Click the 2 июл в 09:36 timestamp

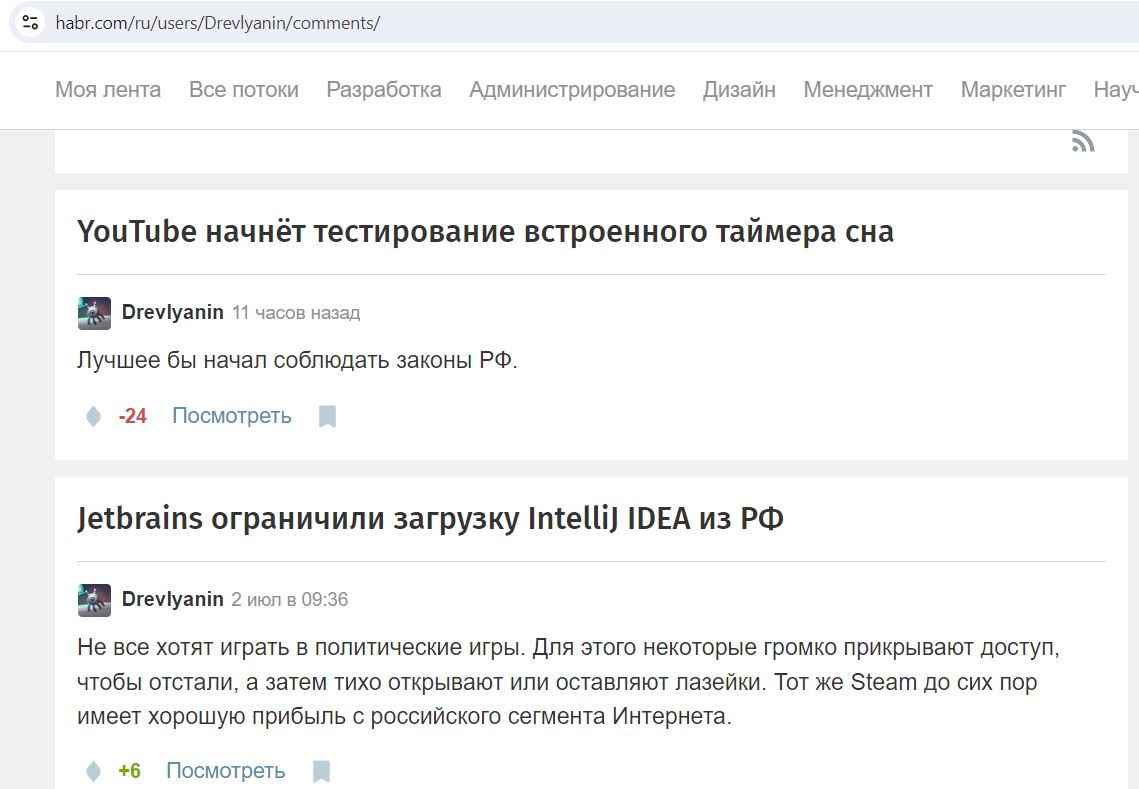tap(290, 599)
